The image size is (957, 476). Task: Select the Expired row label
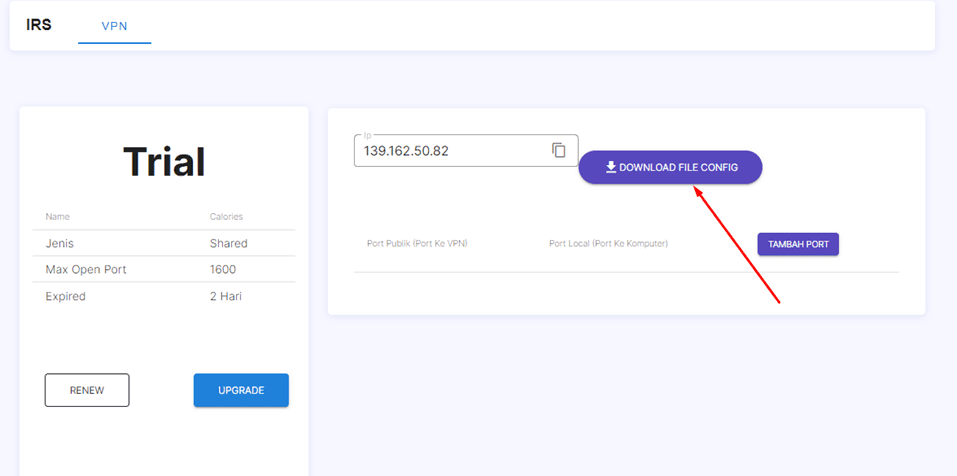(66, 297)
